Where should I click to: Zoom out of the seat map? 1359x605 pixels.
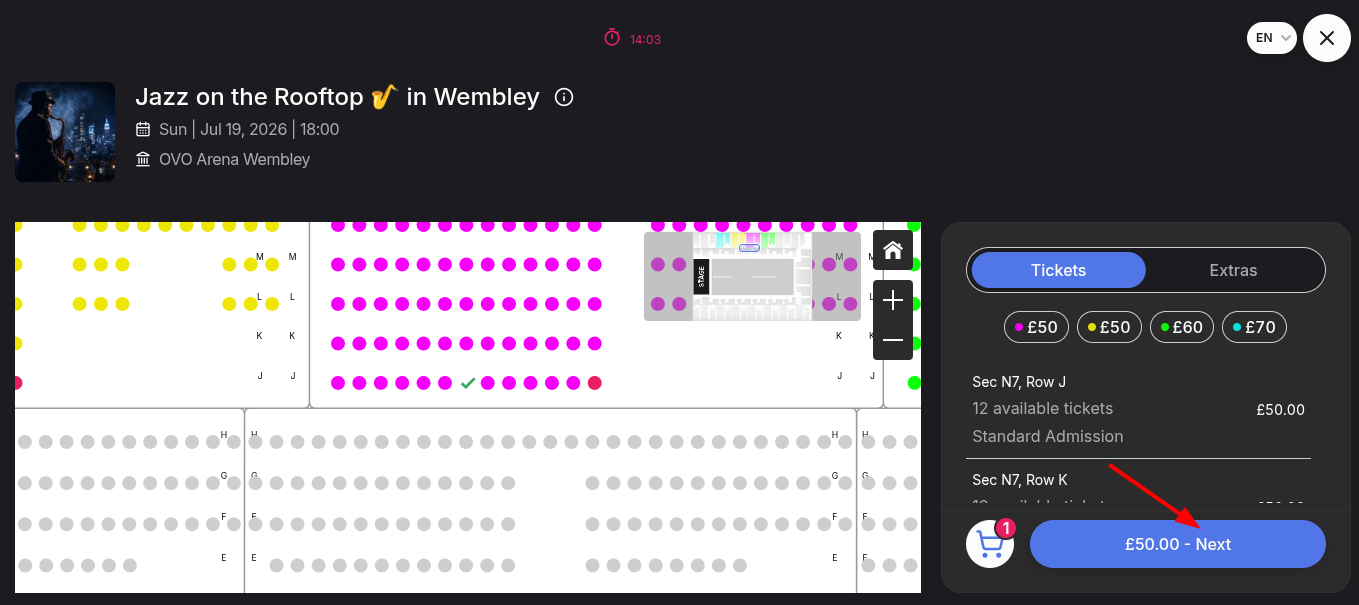[x=893, y=340]
